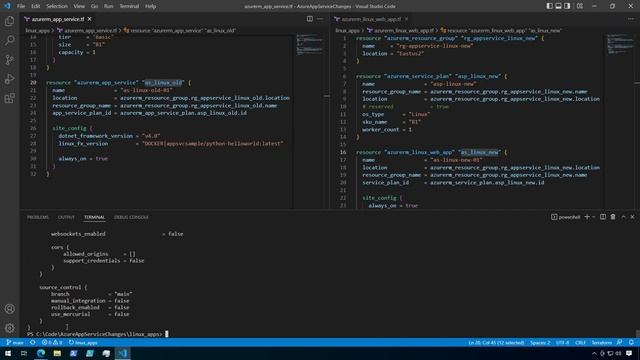Switch to the OUTPUT panel tab

66,217
